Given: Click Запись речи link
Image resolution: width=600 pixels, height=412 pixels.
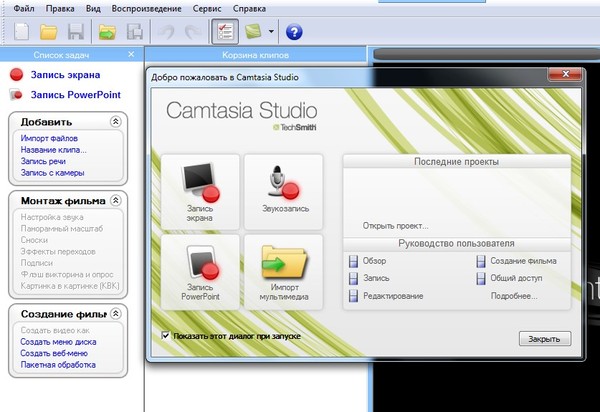Looking at the screenshot, I should pyautogui.click(x=43, y=161).
